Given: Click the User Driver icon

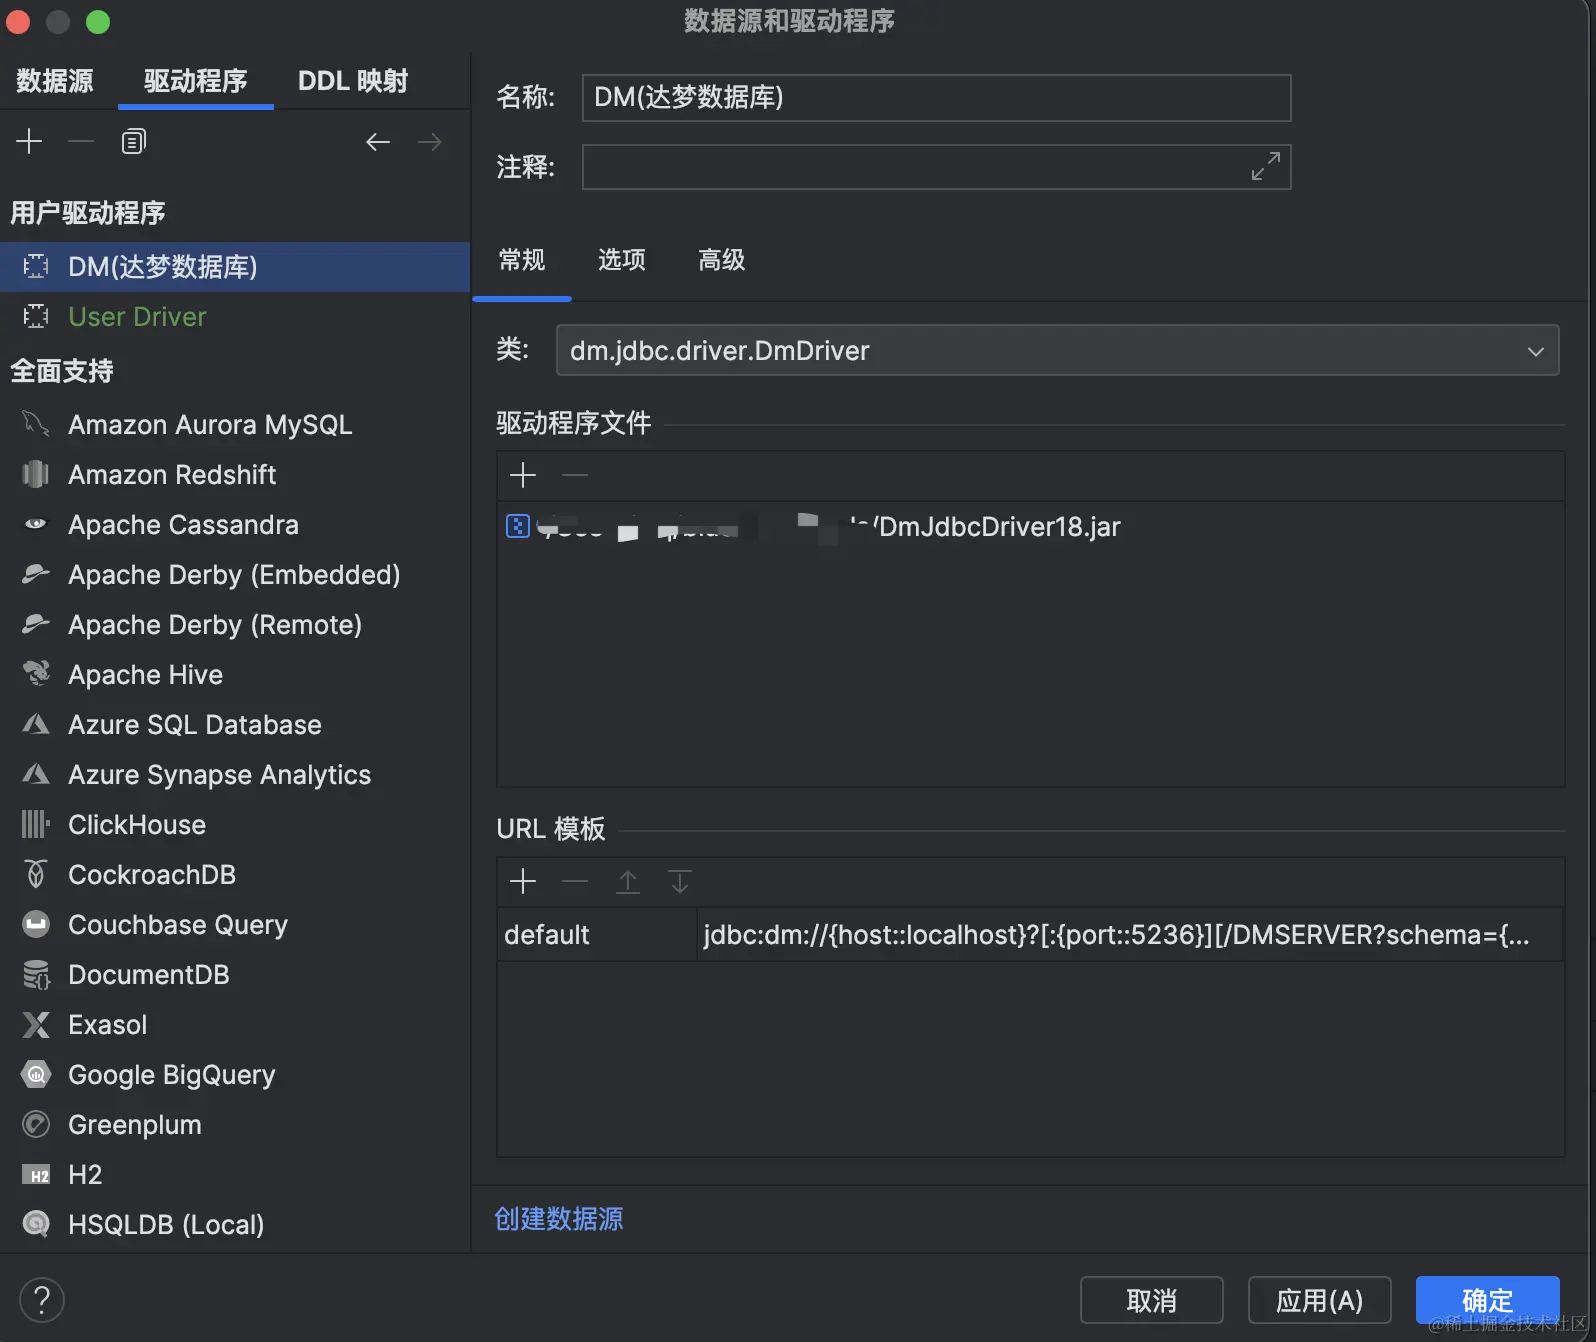Looking at the screenshot, I should tap(36, 316).
